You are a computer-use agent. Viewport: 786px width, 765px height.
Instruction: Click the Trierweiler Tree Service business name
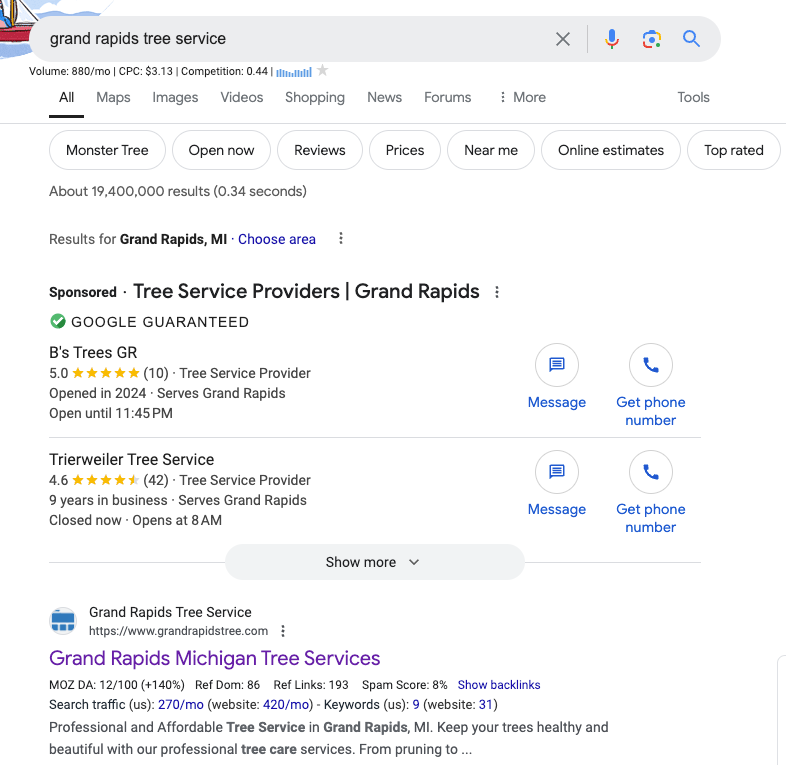132,459
